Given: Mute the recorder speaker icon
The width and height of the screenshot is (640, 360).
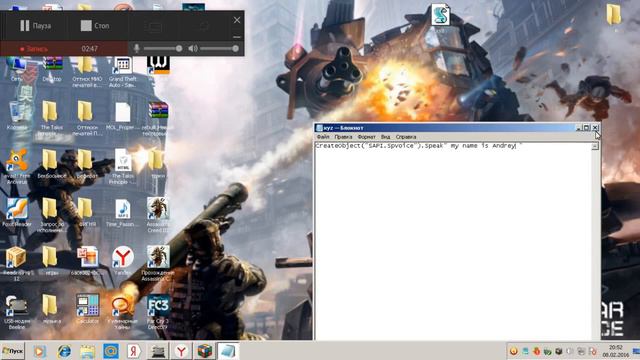Looking at the screenshot, I should pos(193,49).
